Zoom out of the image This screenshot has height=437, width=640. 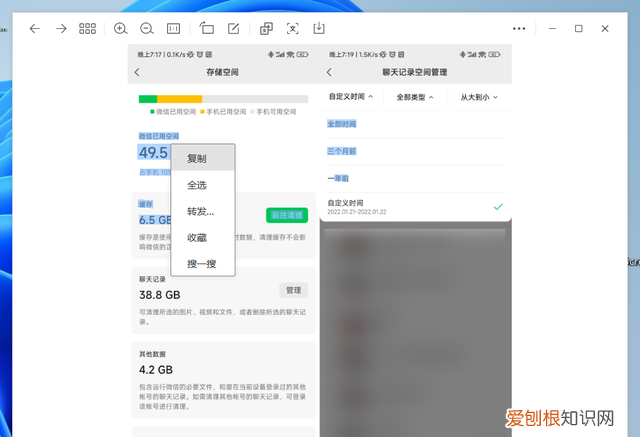(x=147, y=29)
